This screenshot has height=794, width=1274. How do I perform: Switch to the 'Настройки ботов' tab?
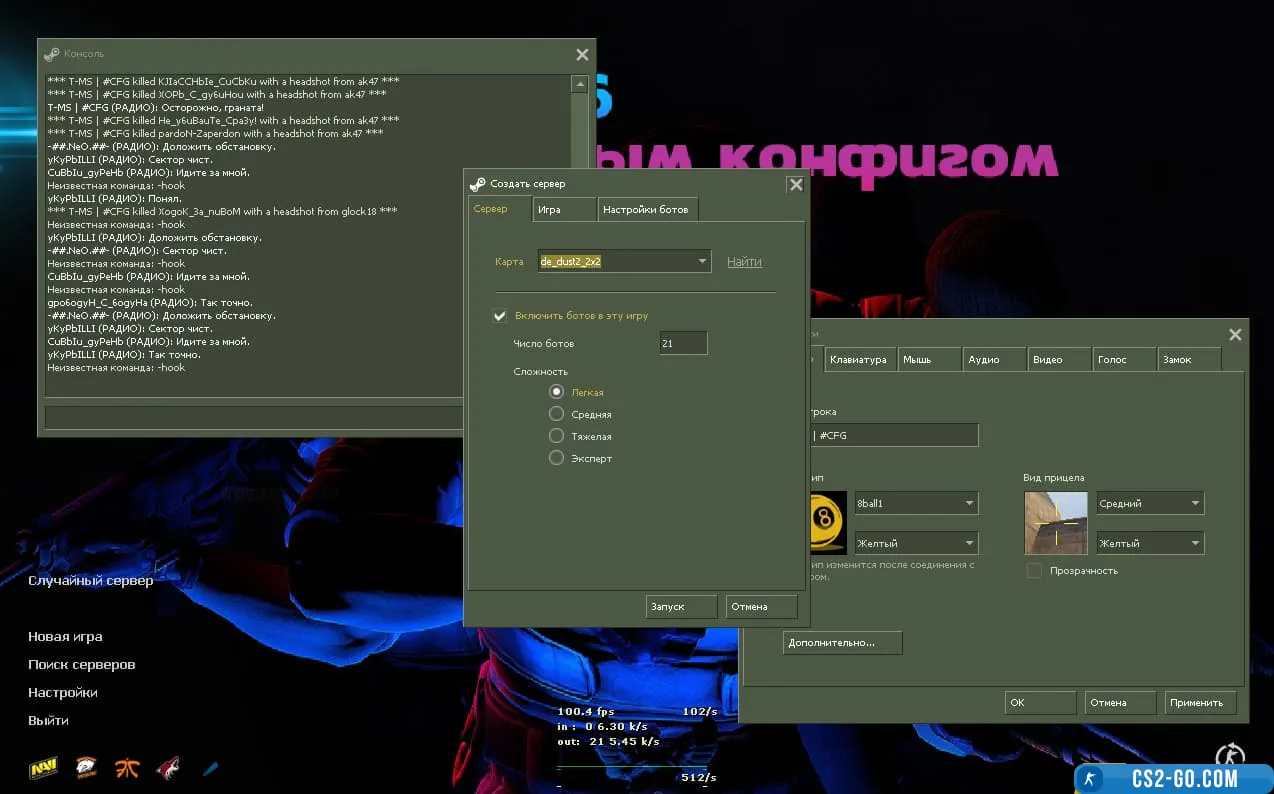pyautogui.click(x=645, y=210)
